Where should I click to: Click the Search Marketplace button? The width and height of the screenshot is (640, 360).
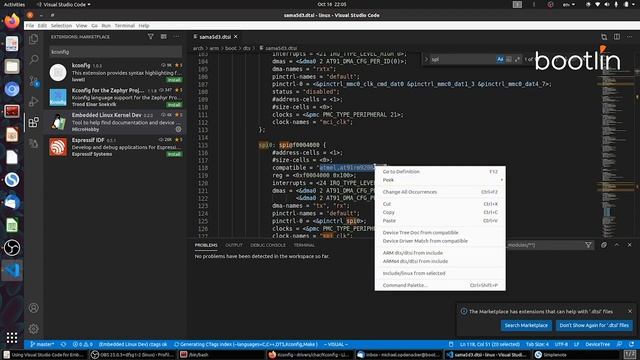pos(526,325)
